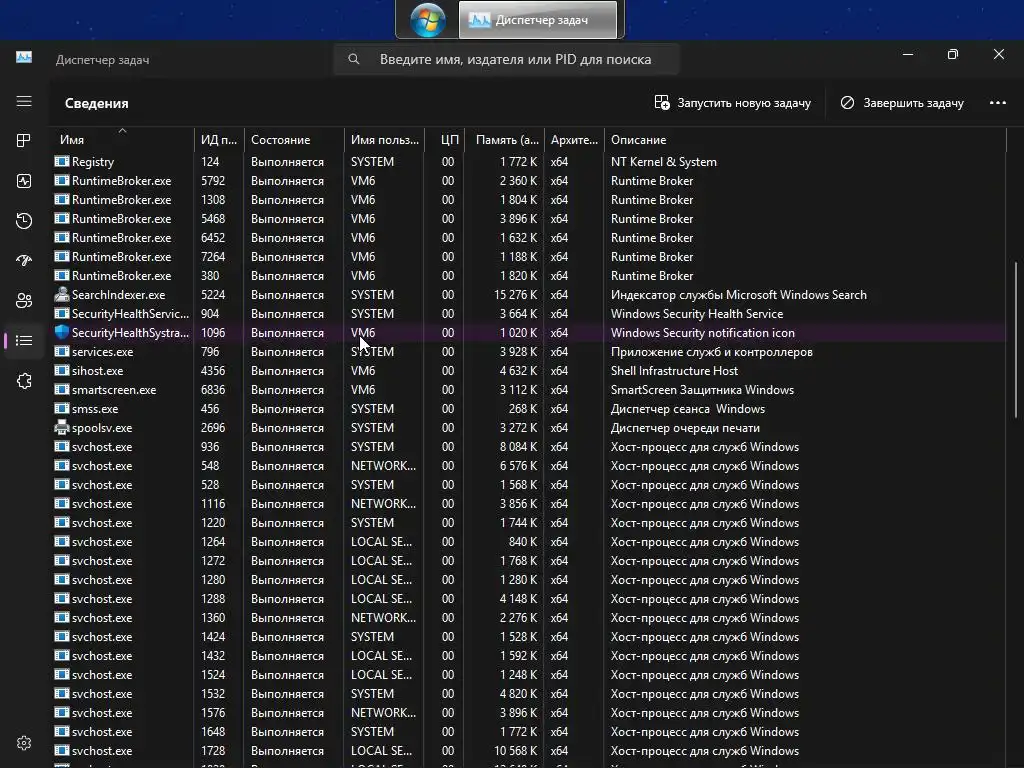
Task: Select the smartscreen.exe row
Action: pos(529,389)
